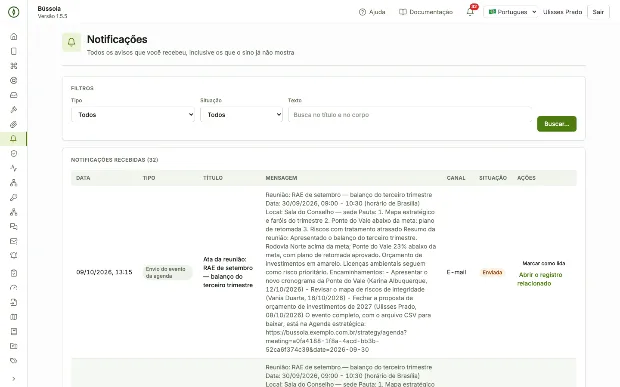The width and height of the screenshot is (620, 387).
Task: Open the Situação filter dropdown
Action: (x=242, y=115)
